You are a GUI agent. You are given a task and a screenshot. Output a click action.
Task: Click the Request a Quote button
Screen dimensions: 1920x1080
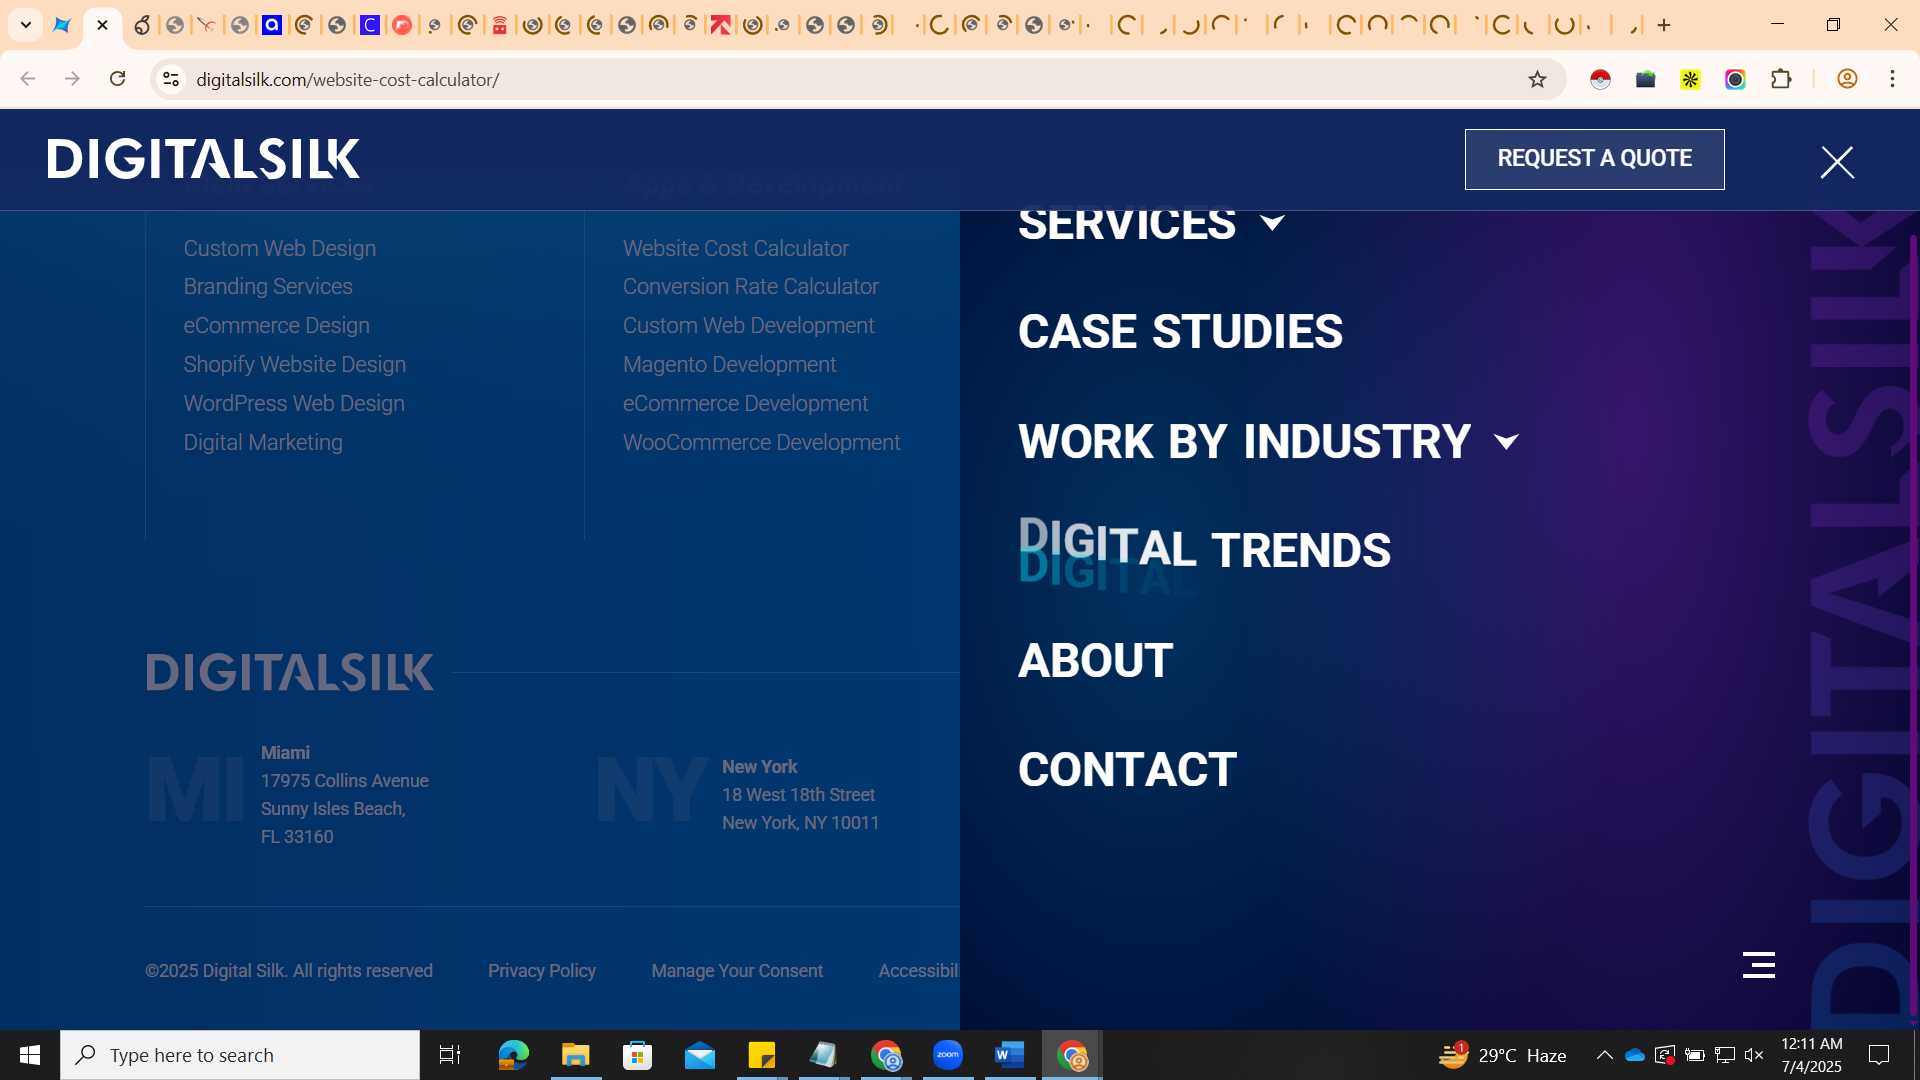[1594, 159]
